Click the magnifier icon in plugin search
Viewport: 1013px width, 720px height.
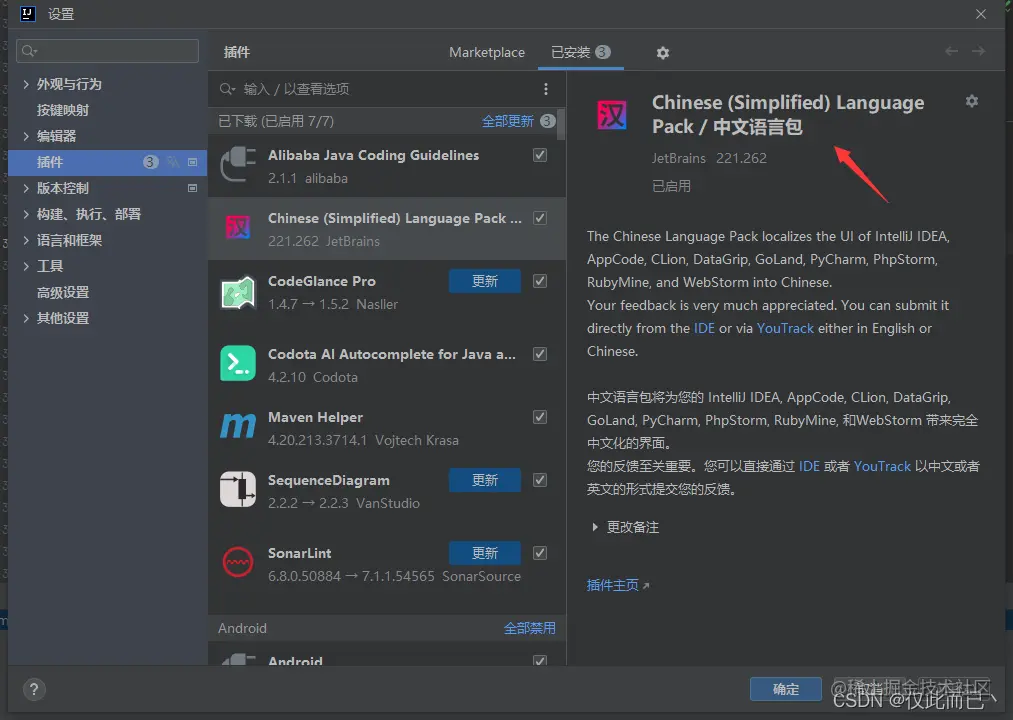(x=227, y=89)
